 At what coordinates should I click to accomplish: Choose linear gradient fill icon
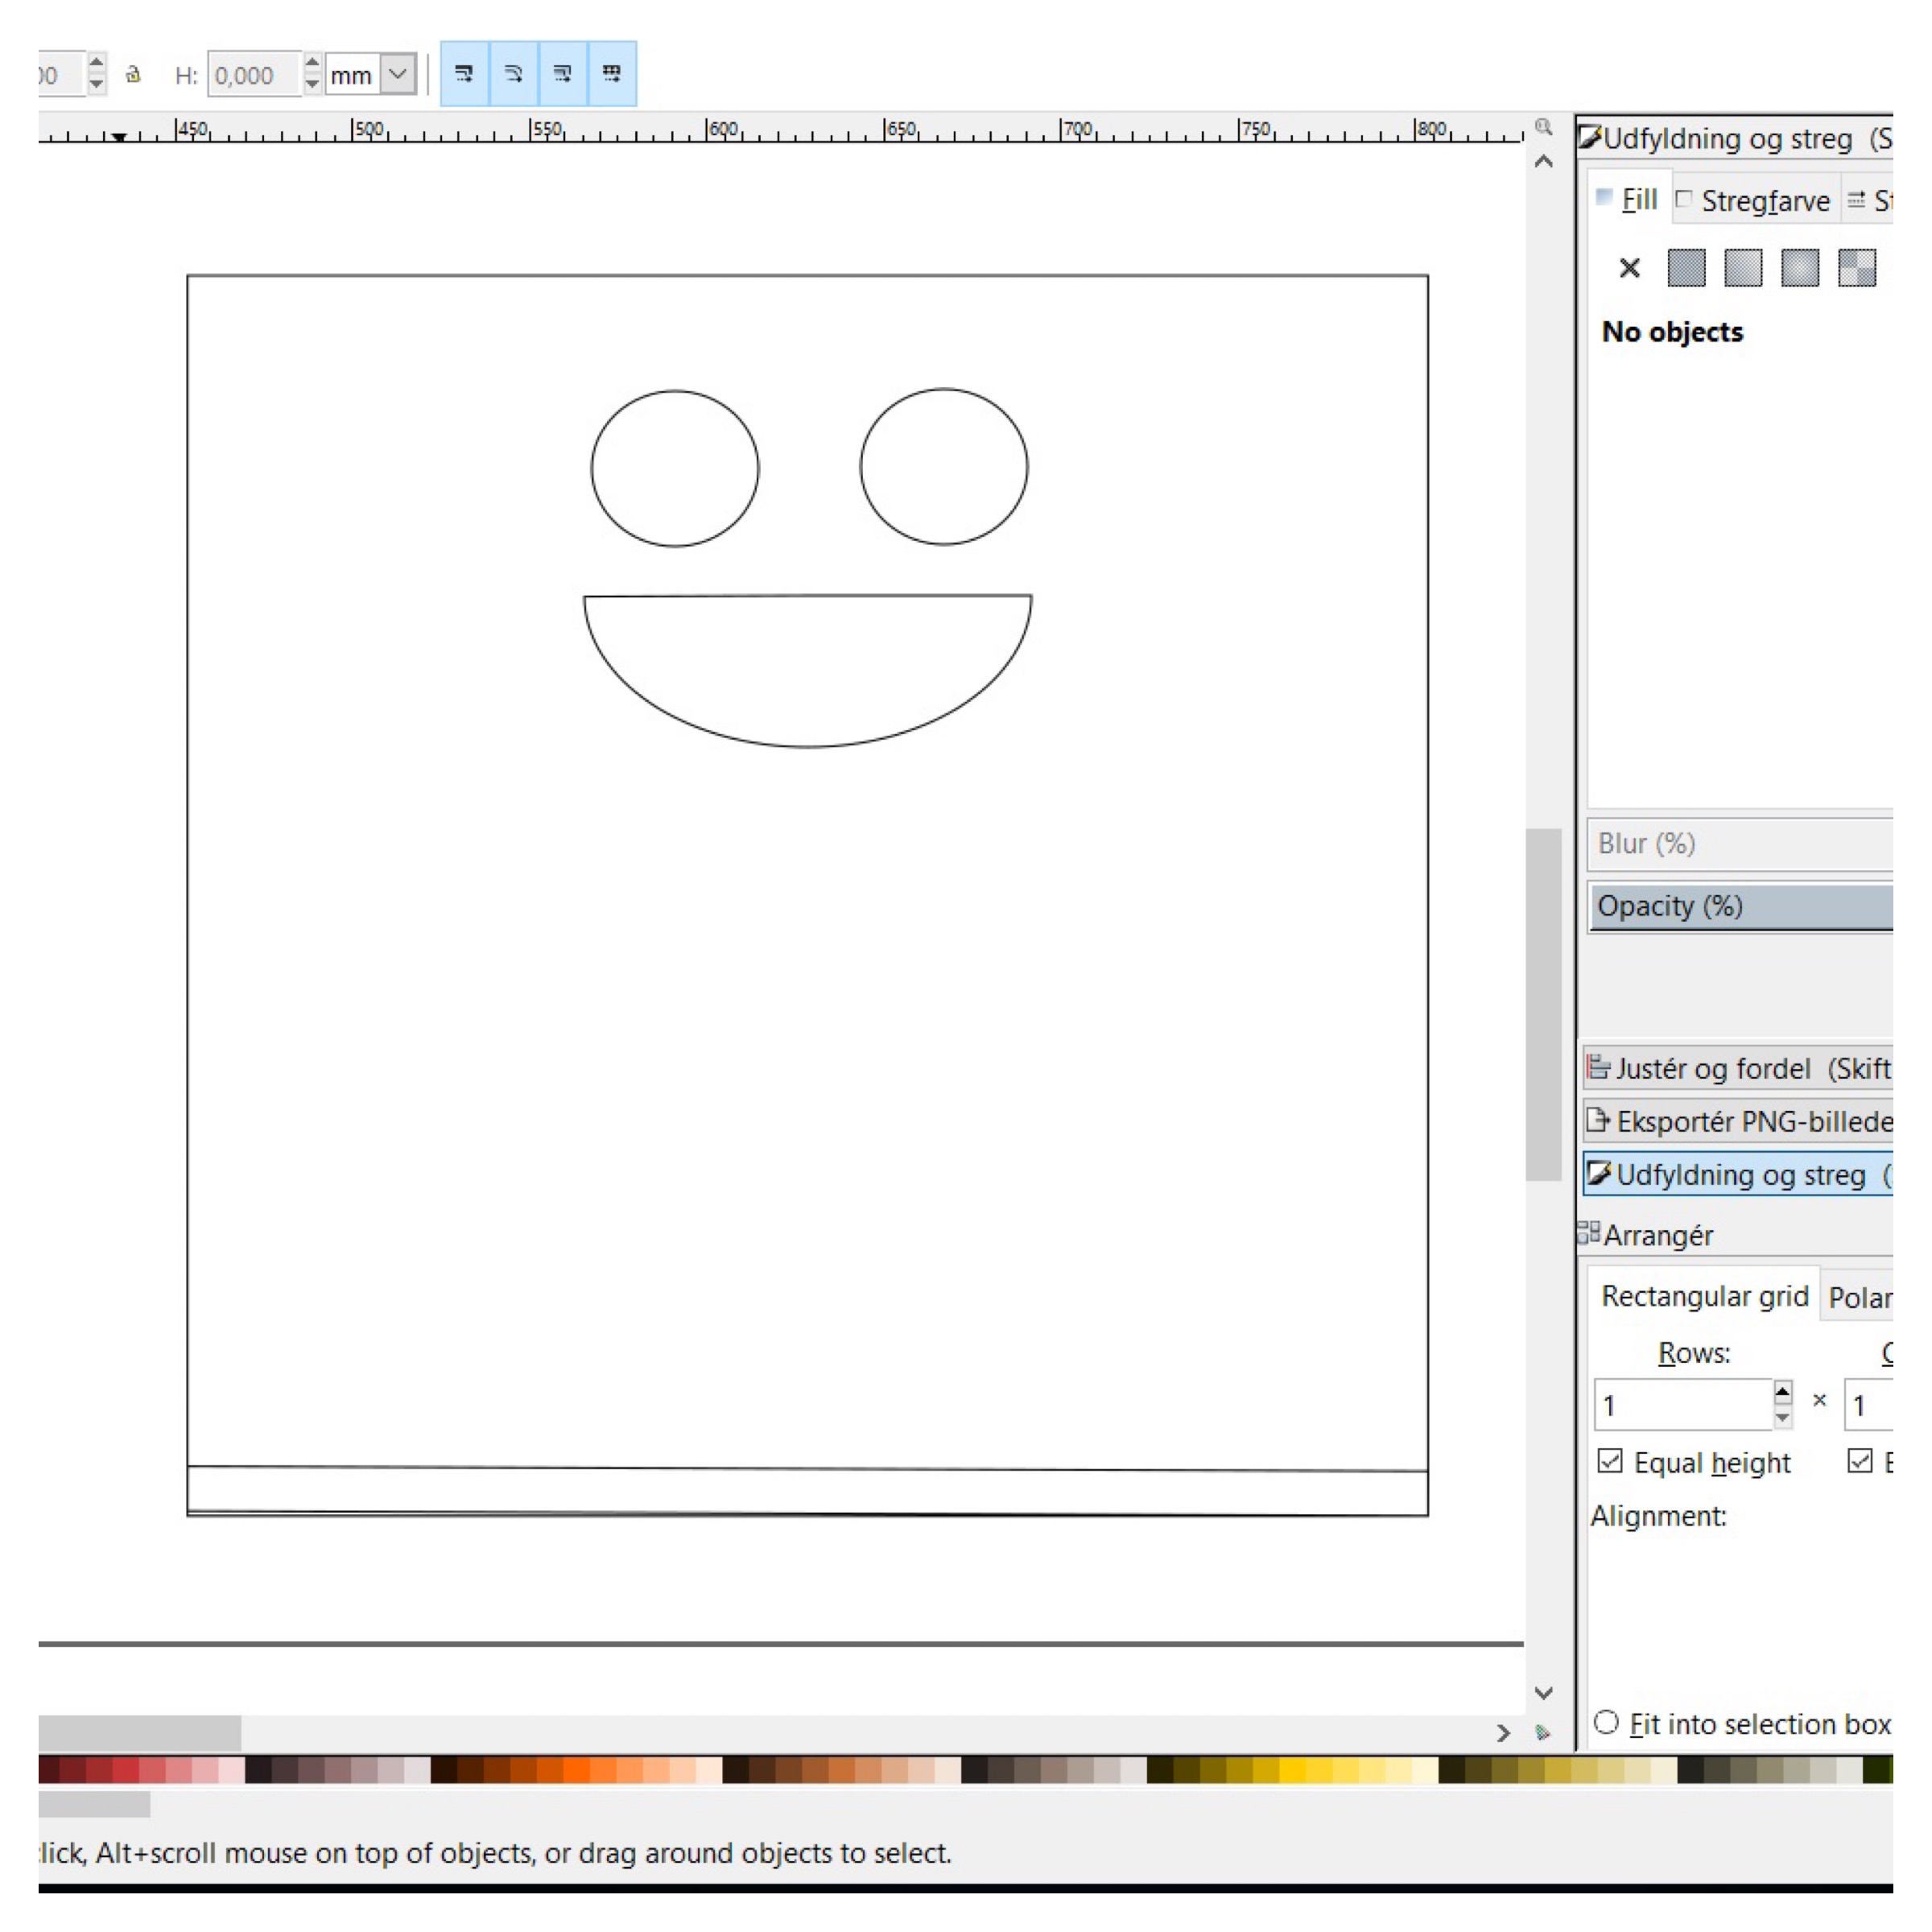click(1743, 268)
